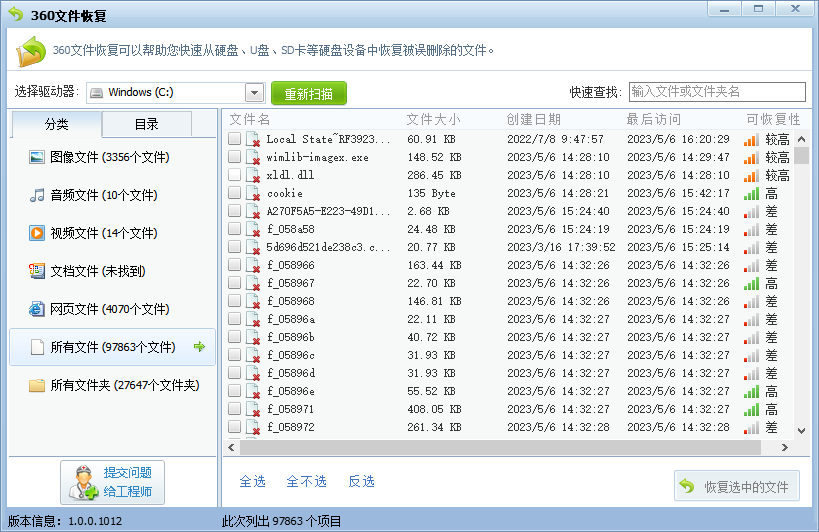Click the drive icon in the Windows (C:) selector
Image resolution: width=819 pixels, height=532 pixels.
point(97,93)
